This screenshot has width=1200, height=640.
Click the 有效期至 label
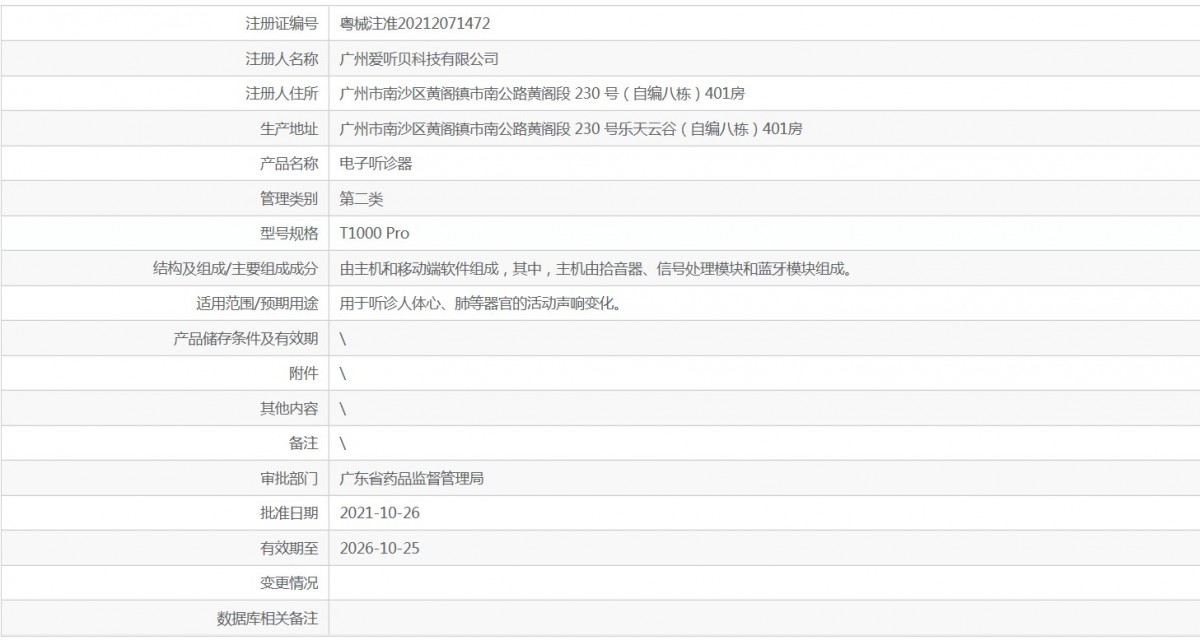click(289, 547)
